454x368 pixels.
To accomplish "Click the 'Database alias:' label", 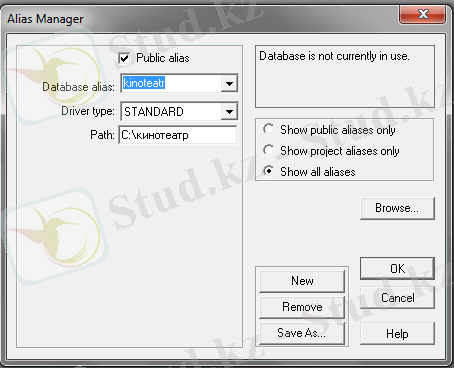I will (78, 87).
